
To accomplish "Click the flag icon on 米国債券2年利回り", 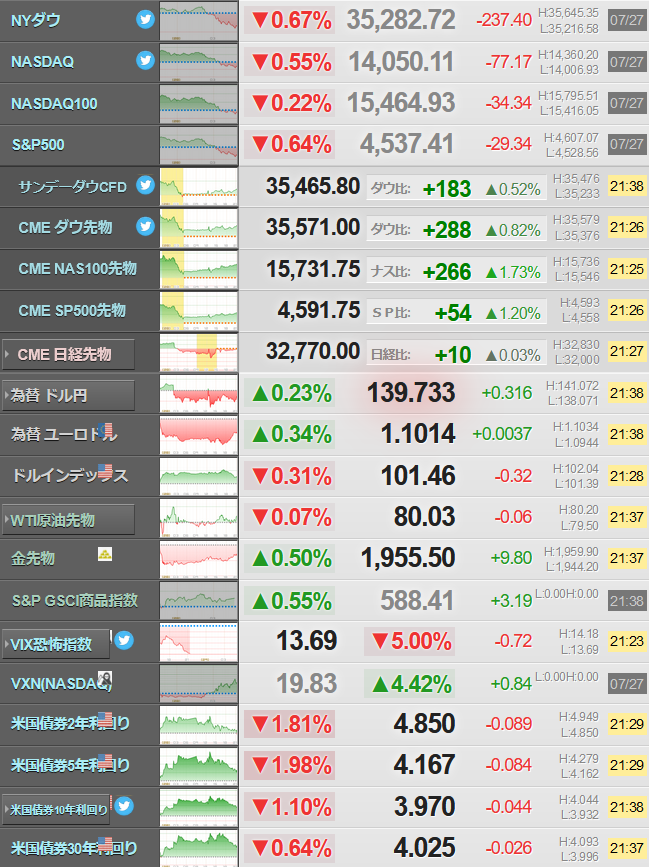I will tap(105, 720).
